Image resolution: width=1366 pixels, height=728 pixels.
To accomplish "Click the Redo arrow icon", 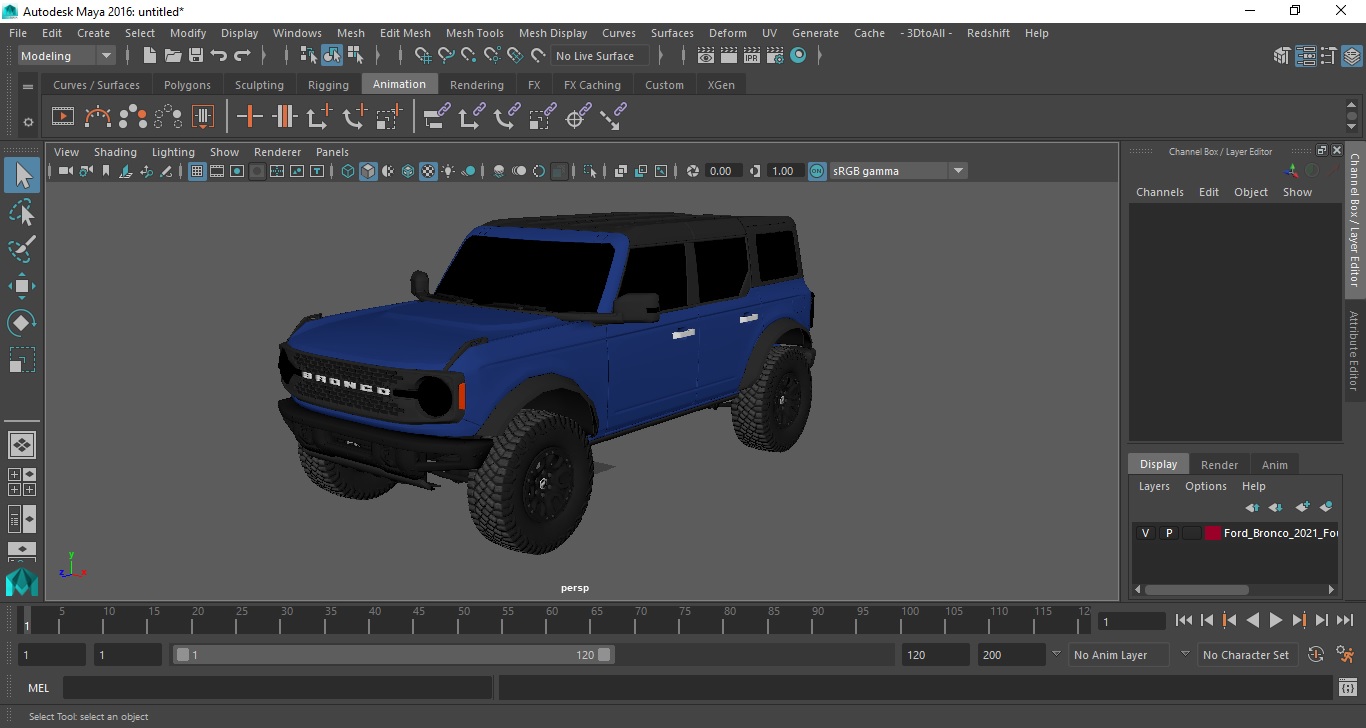I will (242, 56).
